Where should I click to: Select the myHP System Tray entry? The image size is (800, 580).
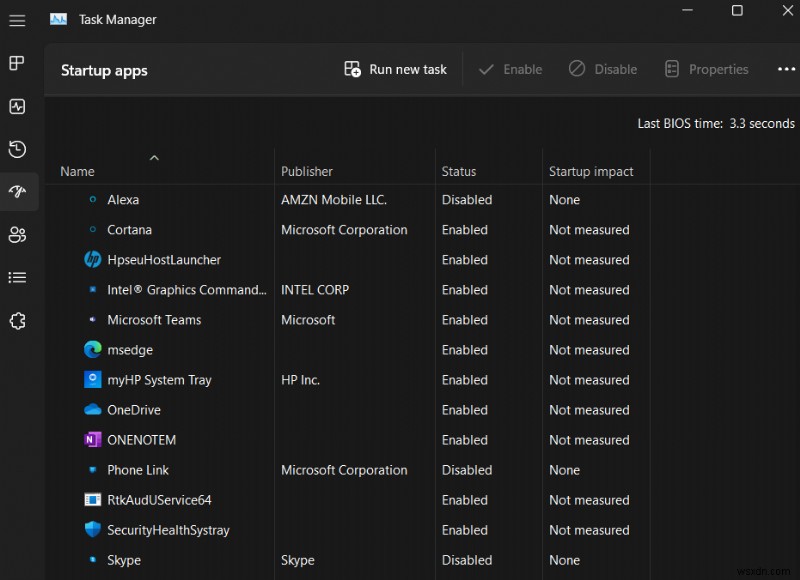pyautogui.click(x=159, y=380)
